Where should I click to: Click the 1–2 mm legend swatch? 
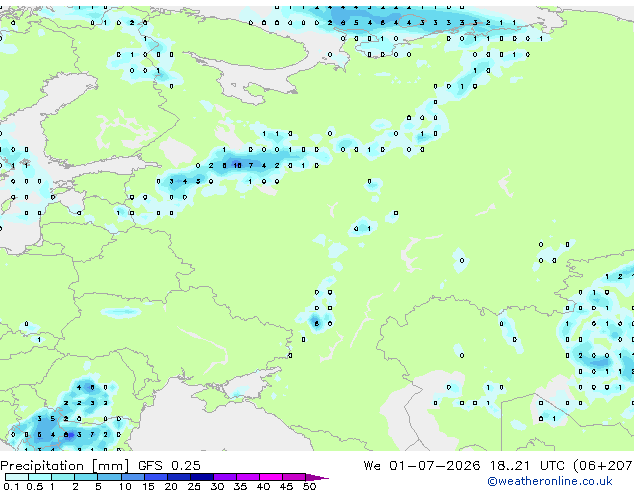pyautogui.click(x=63, y=477)
